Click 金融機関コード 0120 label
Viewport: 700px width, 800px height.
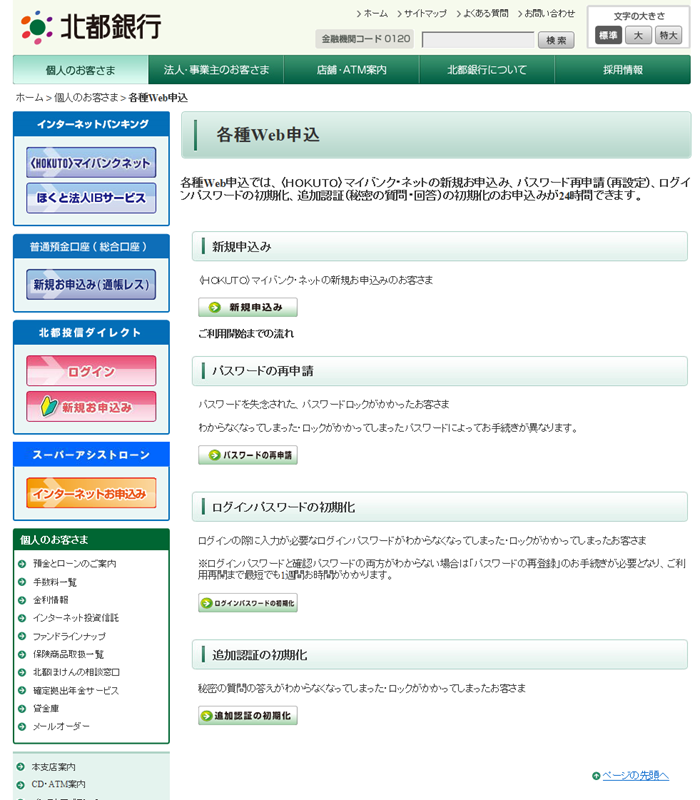[x=365, y=39]
